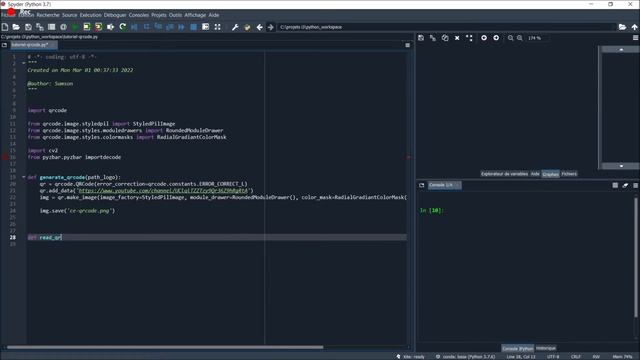Click the Kite ready status indicator
640x360 pixels.
[x=410, y=357]
